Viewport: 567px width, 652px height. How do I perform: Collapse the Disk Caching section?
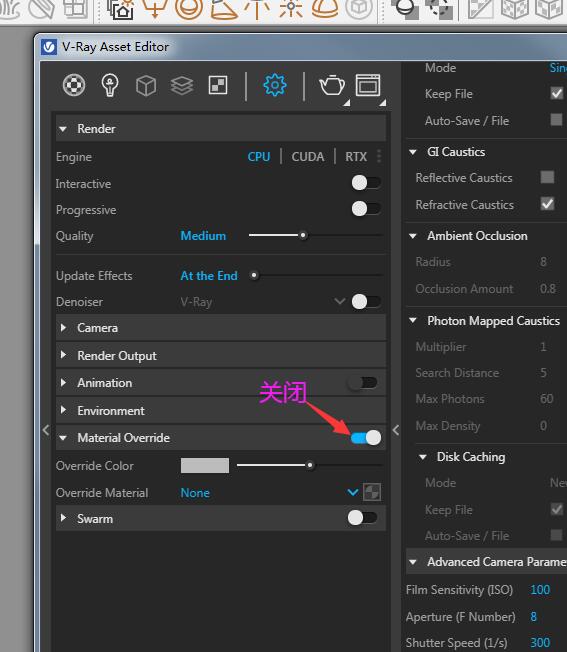(423, 457)
